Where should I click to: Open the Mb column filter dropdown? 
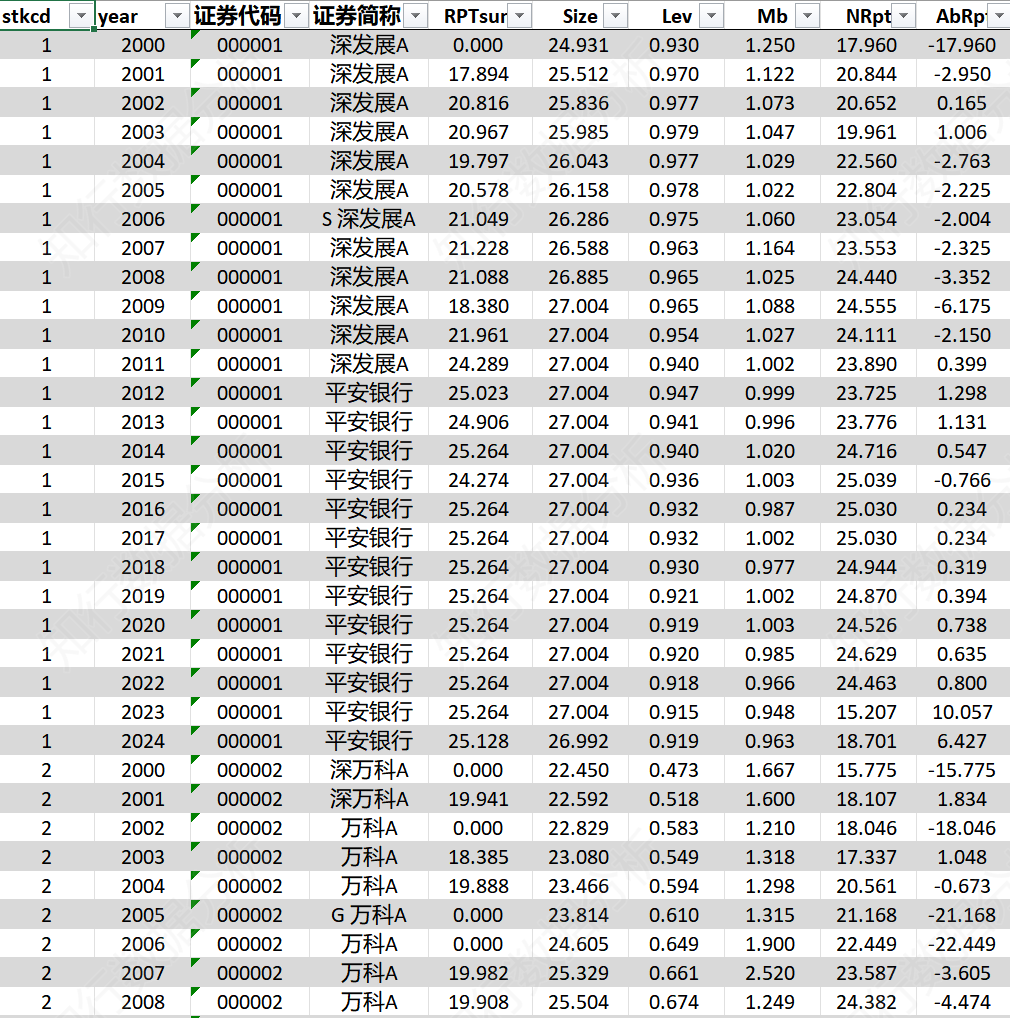pyautogui.click(x=807, y=16)
